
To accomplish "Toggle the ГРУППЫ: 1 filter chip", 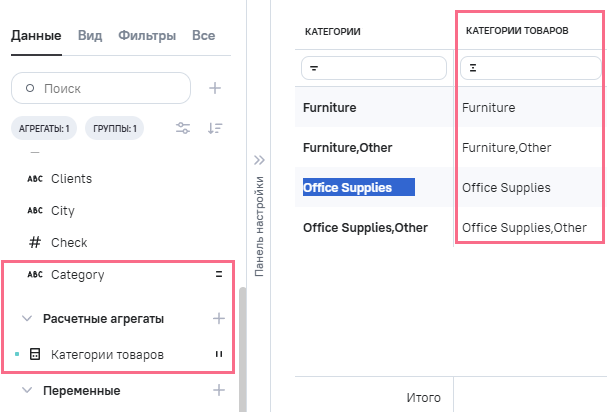I will [x=115, y=128].
